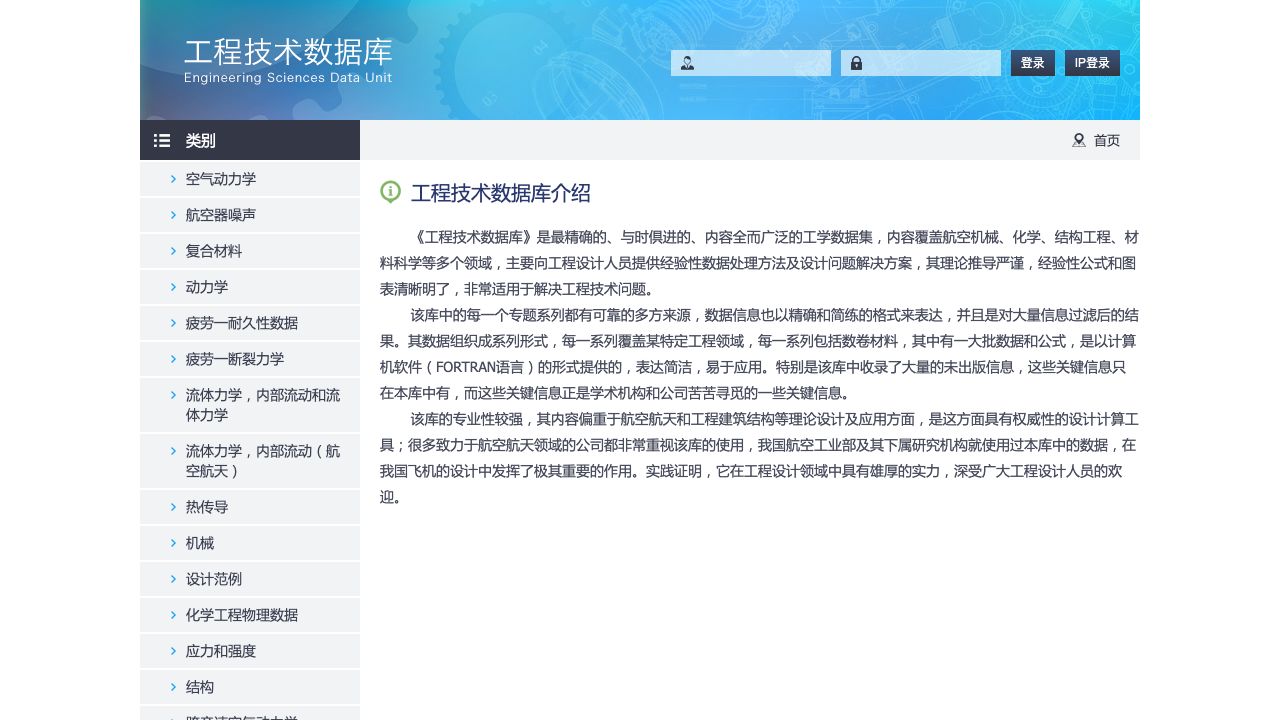The height and width of the screenshot is (720, 1280).
Task: Open the 疲劳一断裂力学 category
Action: coord(235,359)
